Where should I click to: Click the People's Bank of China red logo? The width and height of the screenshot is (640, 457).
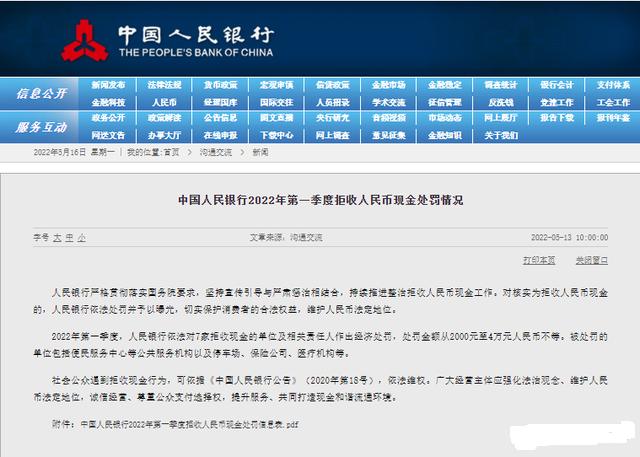coord(84,40)
